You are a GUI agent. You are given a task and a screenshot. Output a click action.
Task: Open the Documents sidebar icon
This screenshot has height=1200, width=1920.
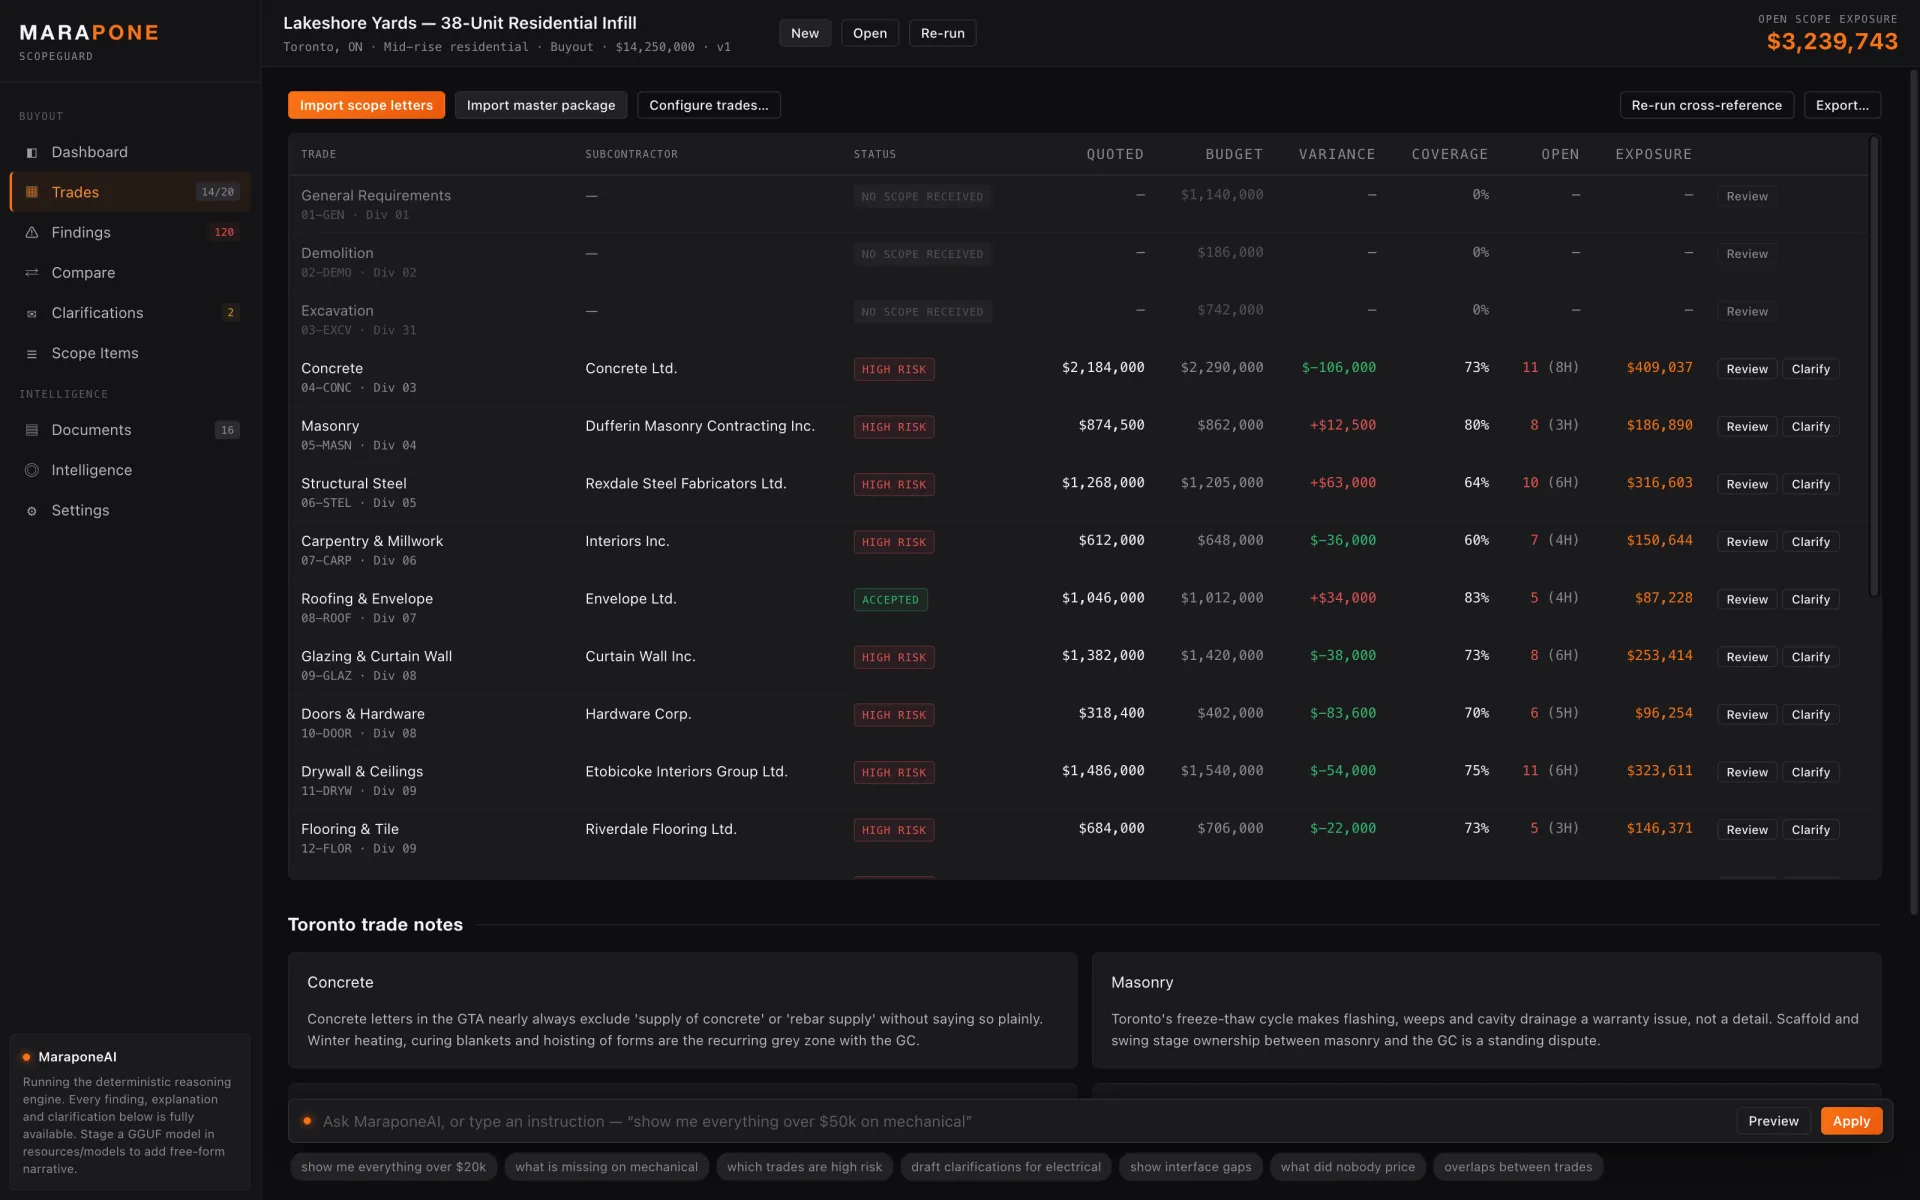(32, 430)
